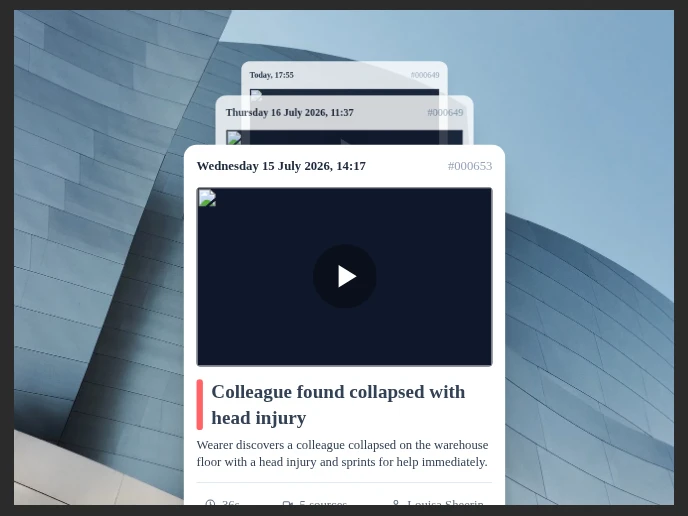Select the 'Today, 17:55' card header

272,75
